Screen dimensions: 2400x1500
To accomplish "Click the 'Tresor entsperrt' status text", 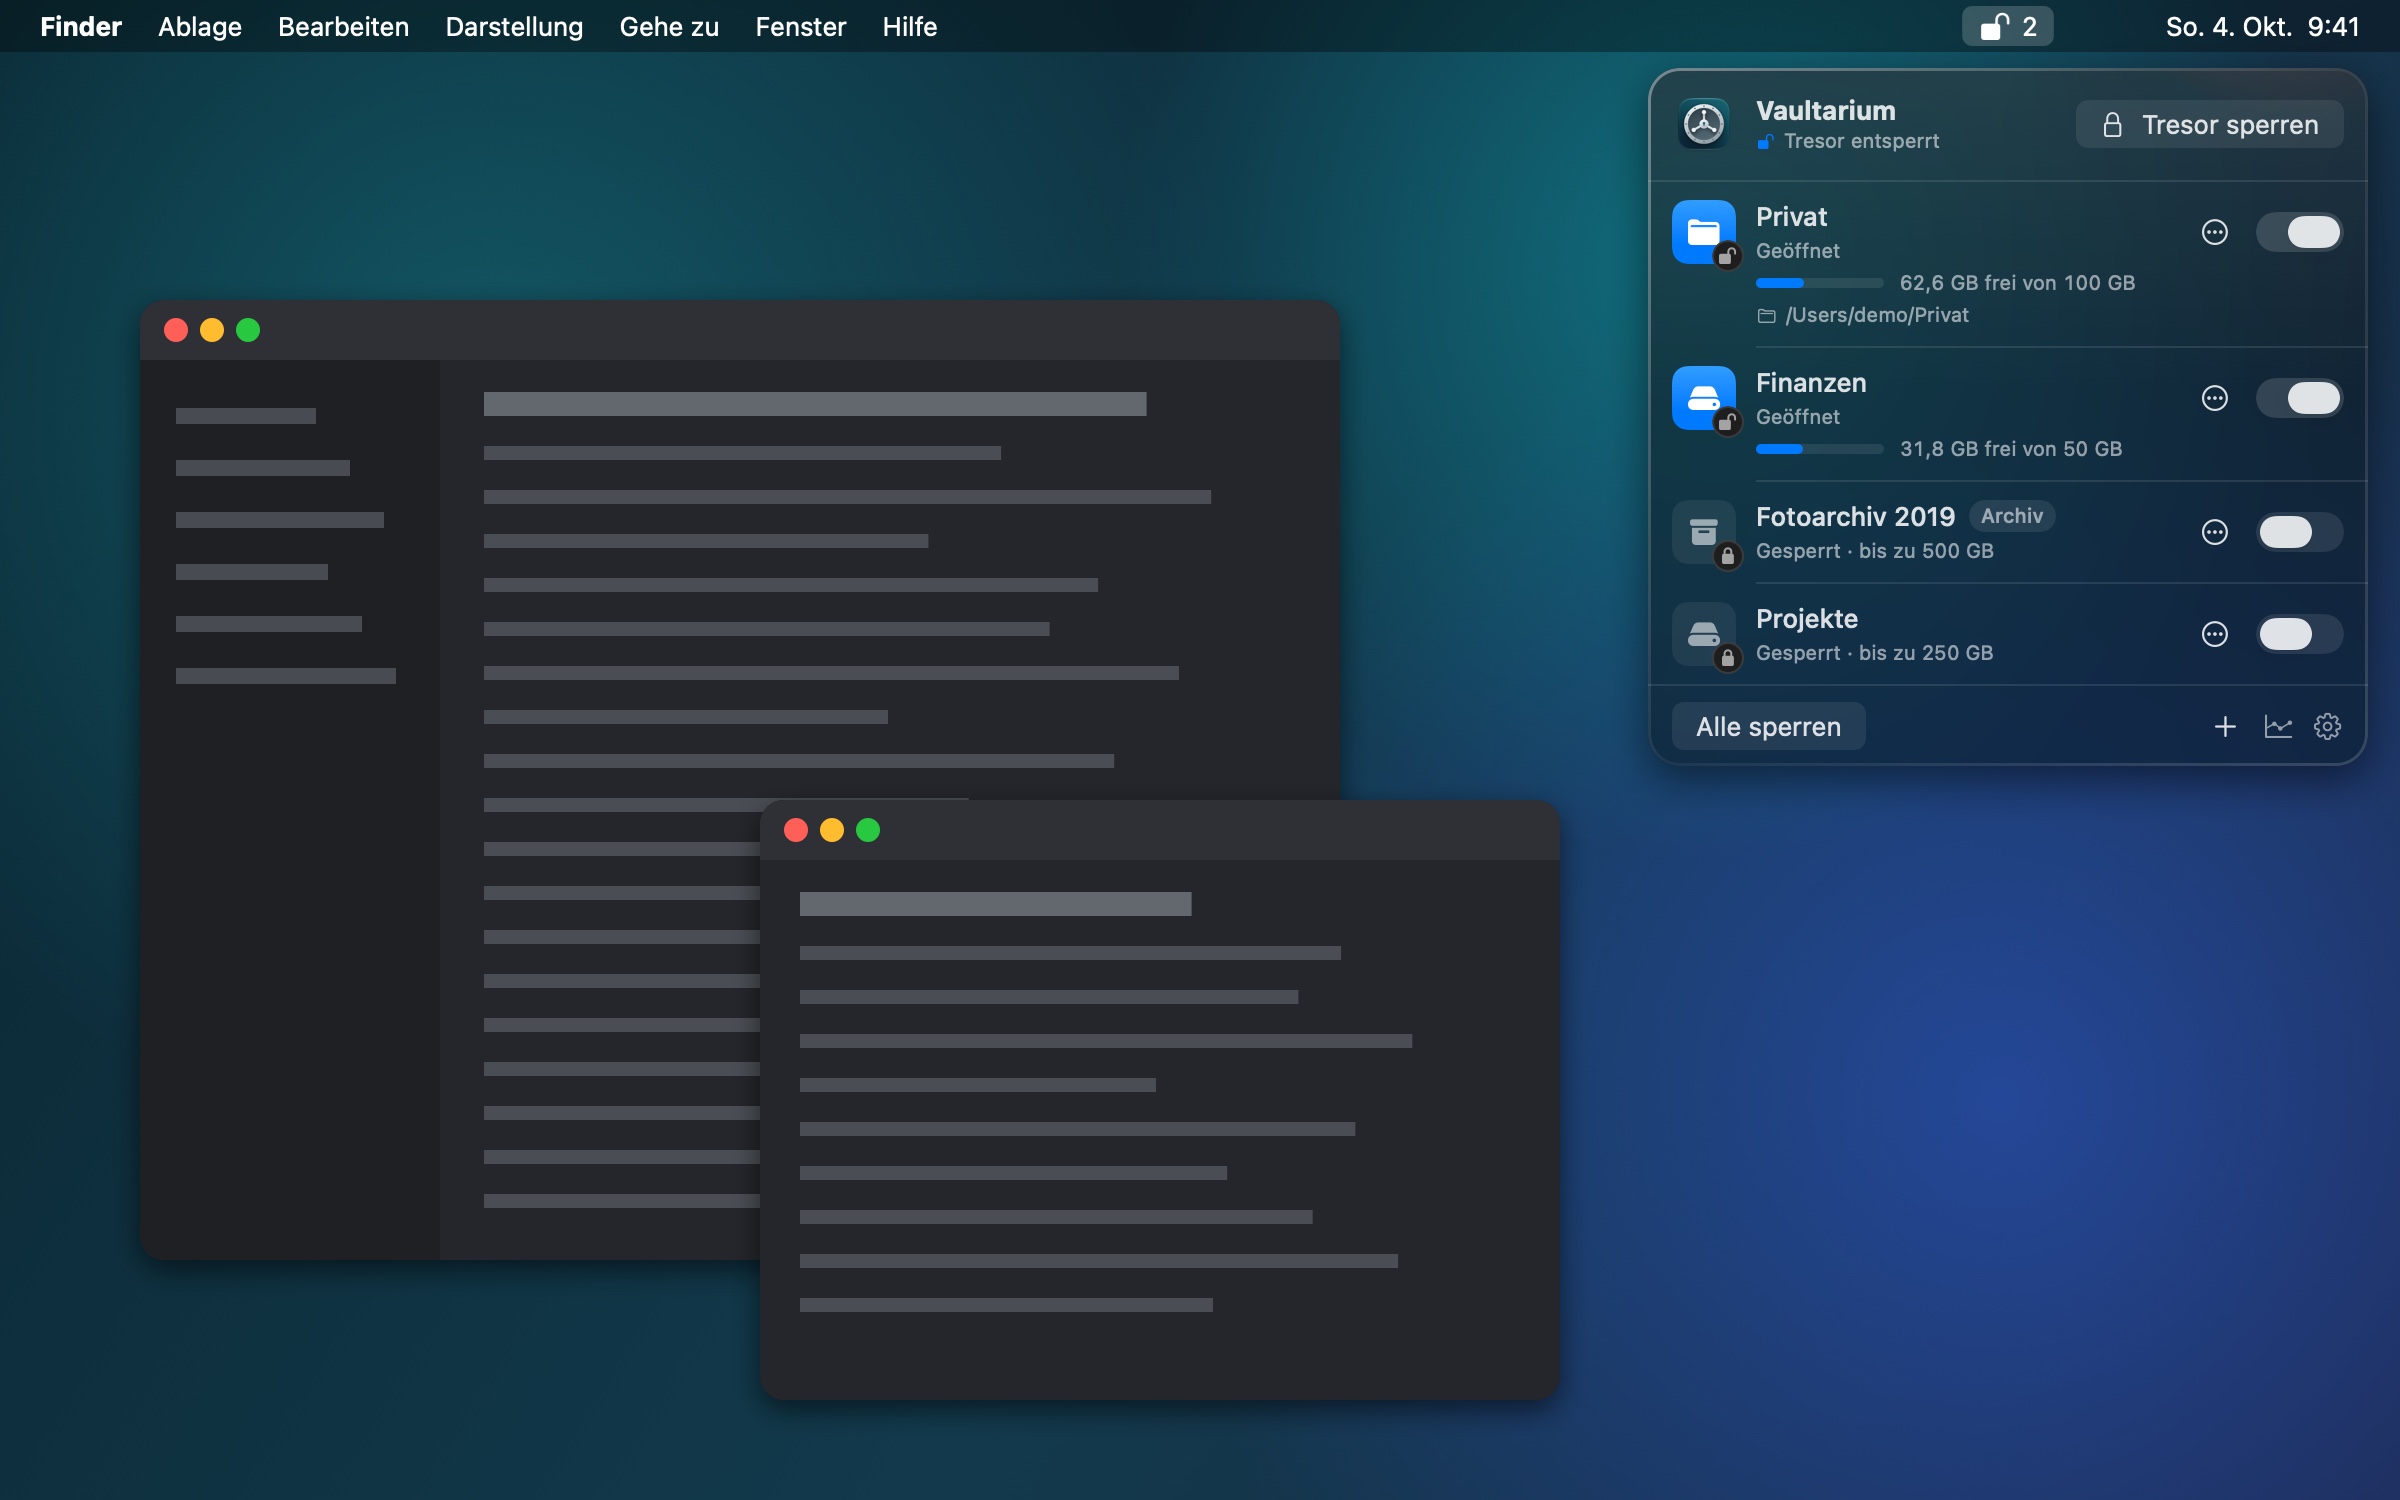I will [1861, 141].
